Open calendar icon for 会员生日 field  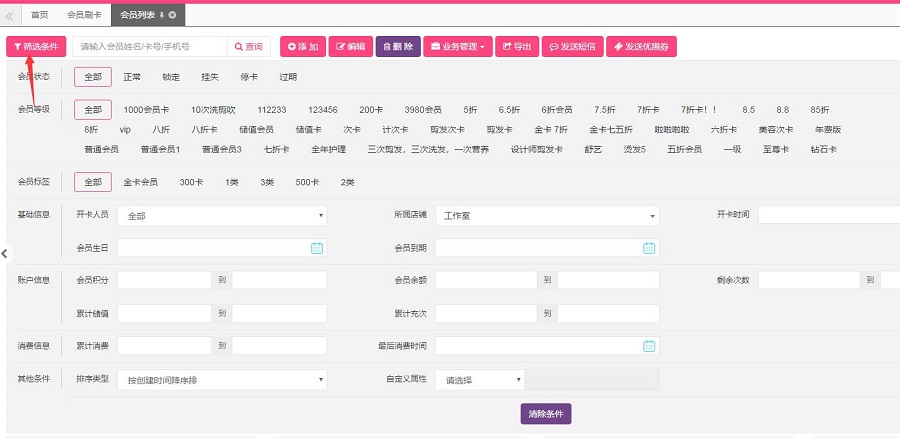pyautogui.click(x=317, y=248)
